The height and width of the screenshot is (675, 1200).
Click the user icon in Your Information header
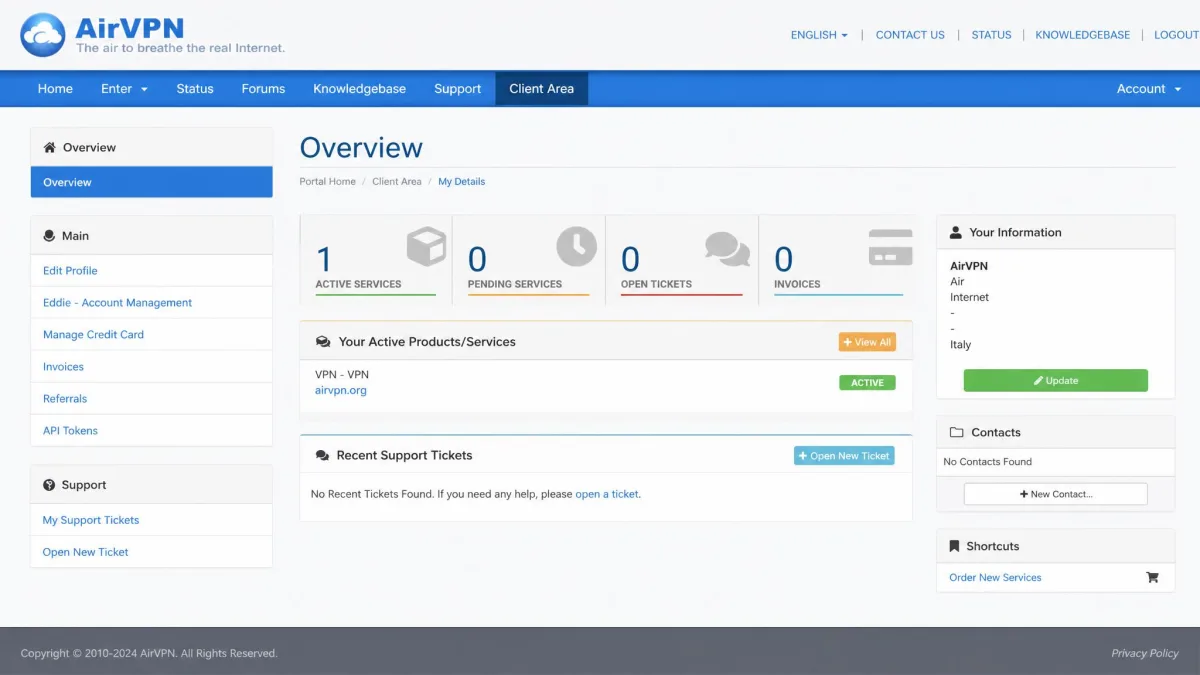[956, 232]
